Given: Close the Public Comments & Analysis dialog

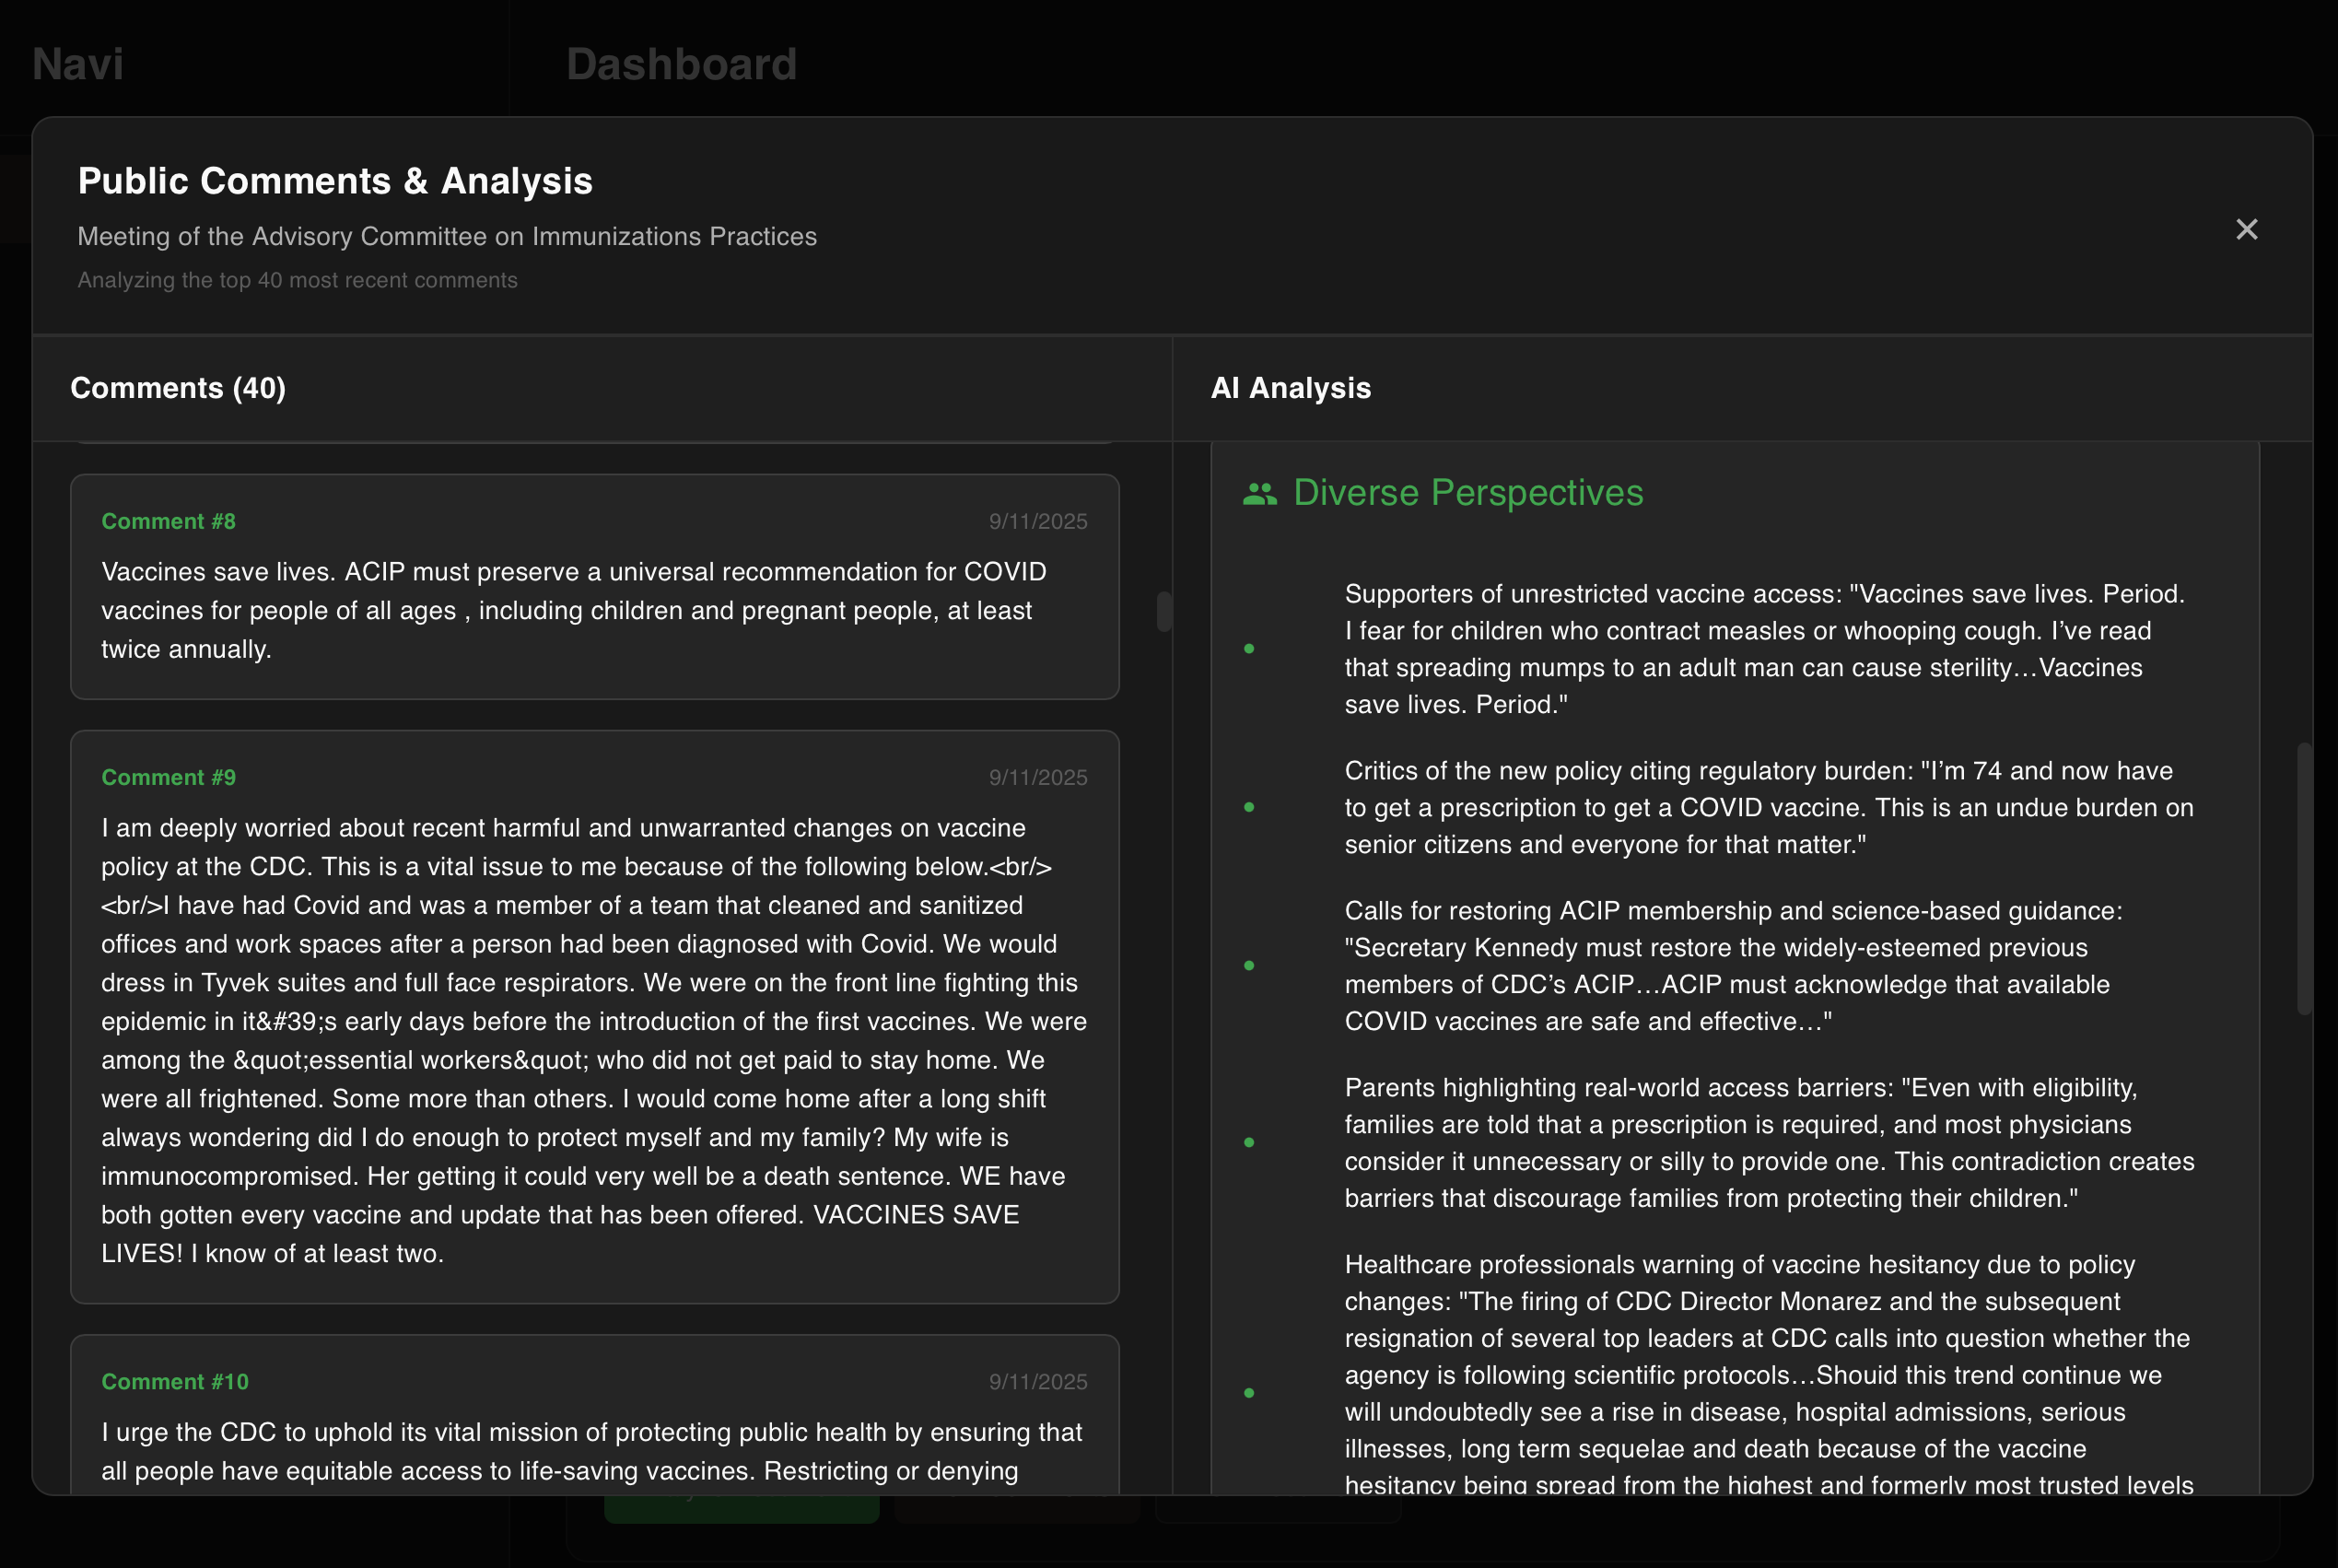Looking at the screenshot, I should click(2246, 230).
